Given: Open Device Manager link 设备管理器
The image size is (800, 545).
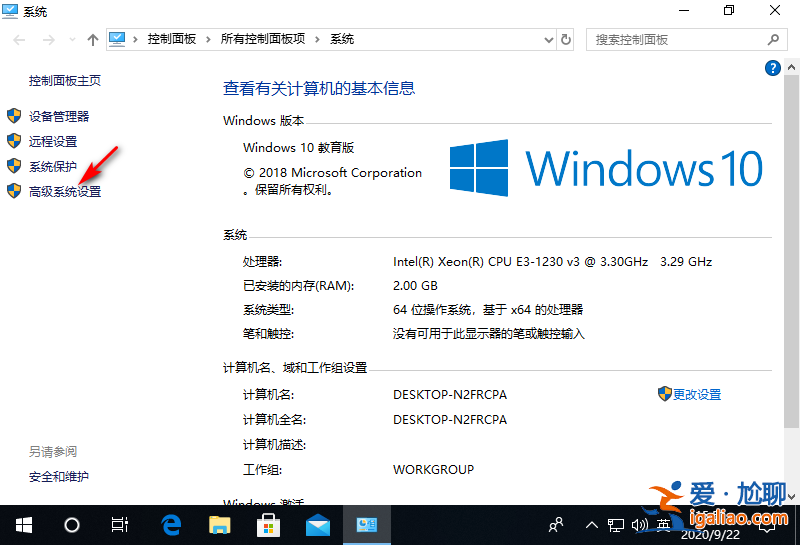Looking at the screenshot, I should [x=59, y=116].
